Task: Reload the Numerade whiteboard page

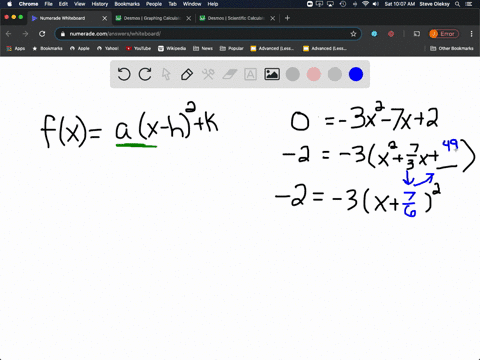Action: pos(42,34)
